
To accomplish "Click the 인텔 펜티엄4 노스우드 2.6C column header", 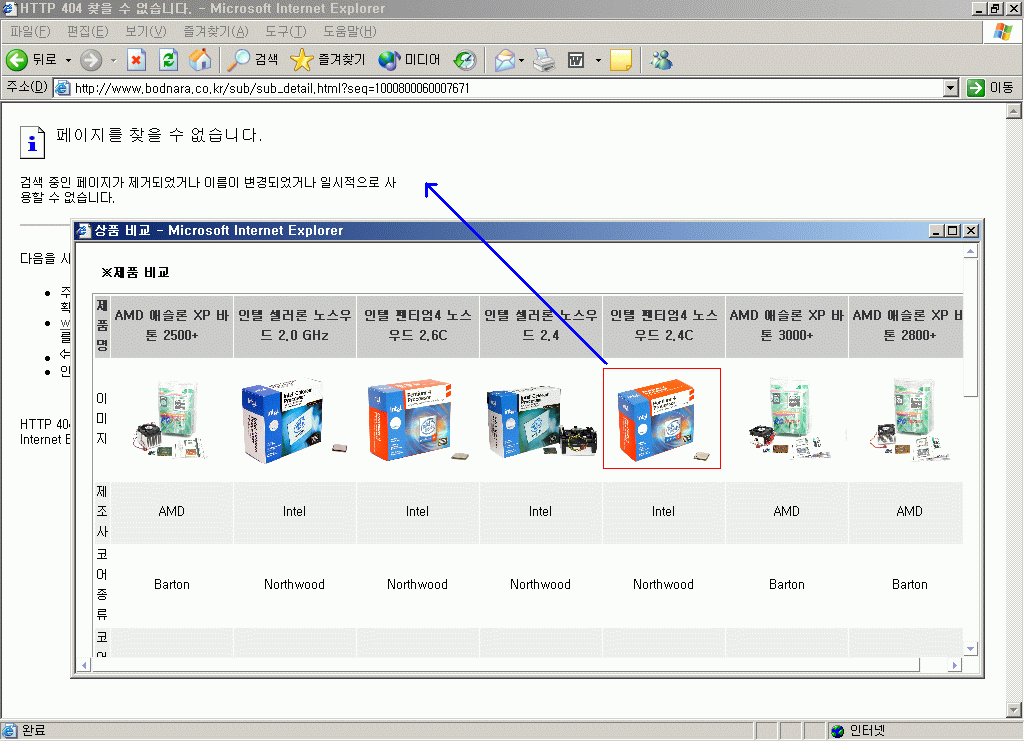I will pyautogui.click(x=418, y=325).
